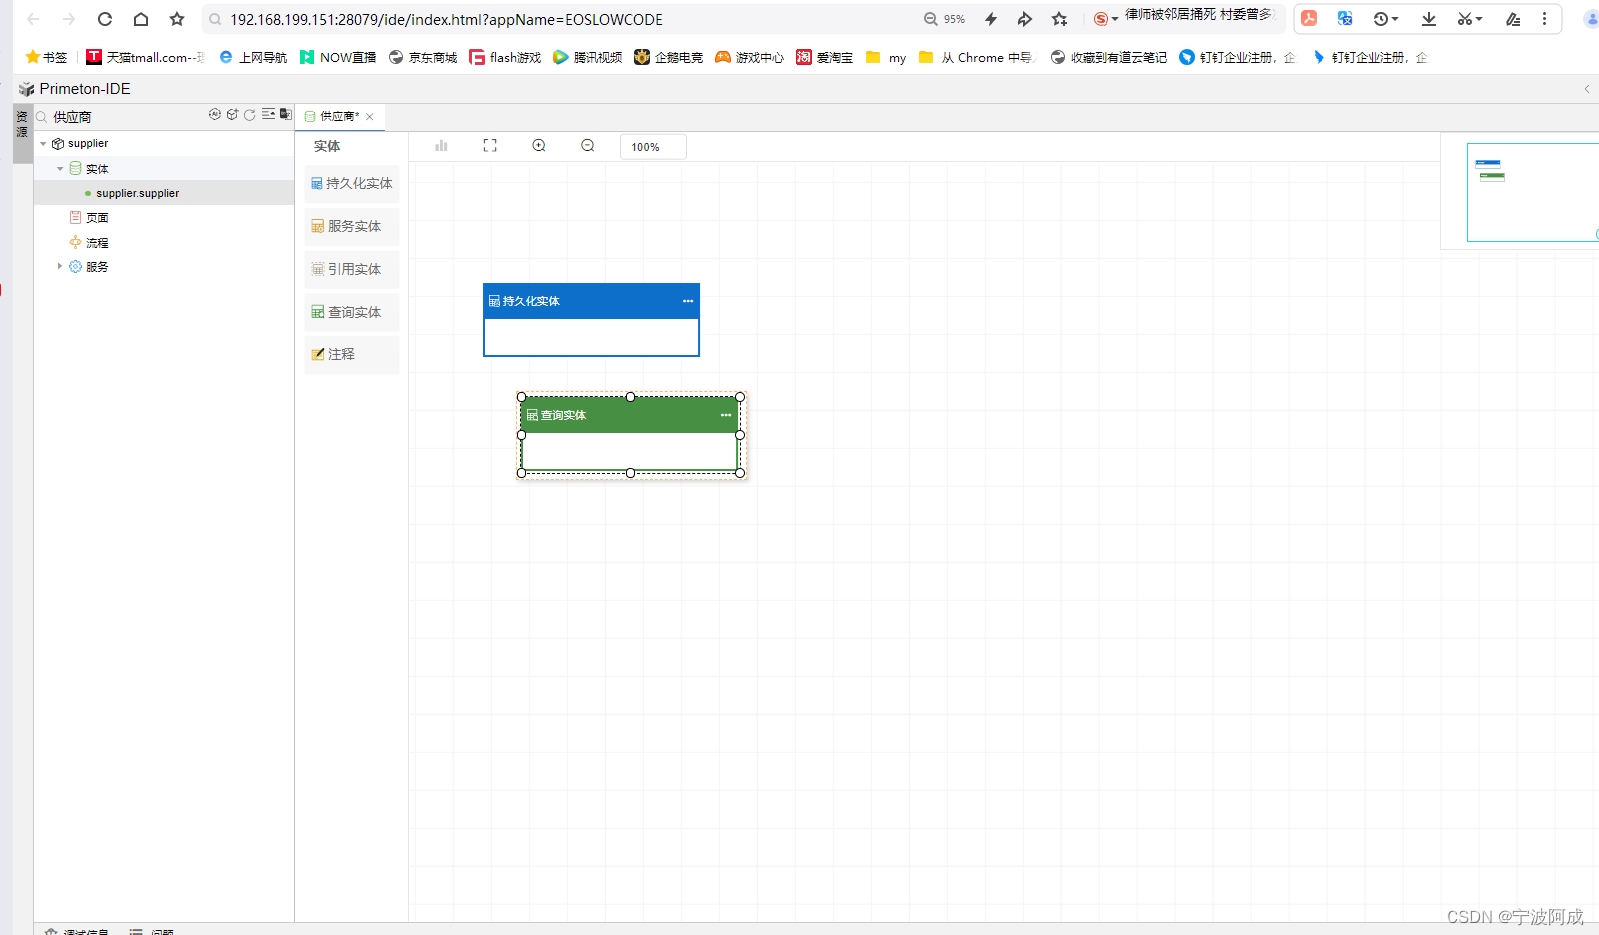
Task: Pick the 查询实体 palette item
Action: coord(352,313)
